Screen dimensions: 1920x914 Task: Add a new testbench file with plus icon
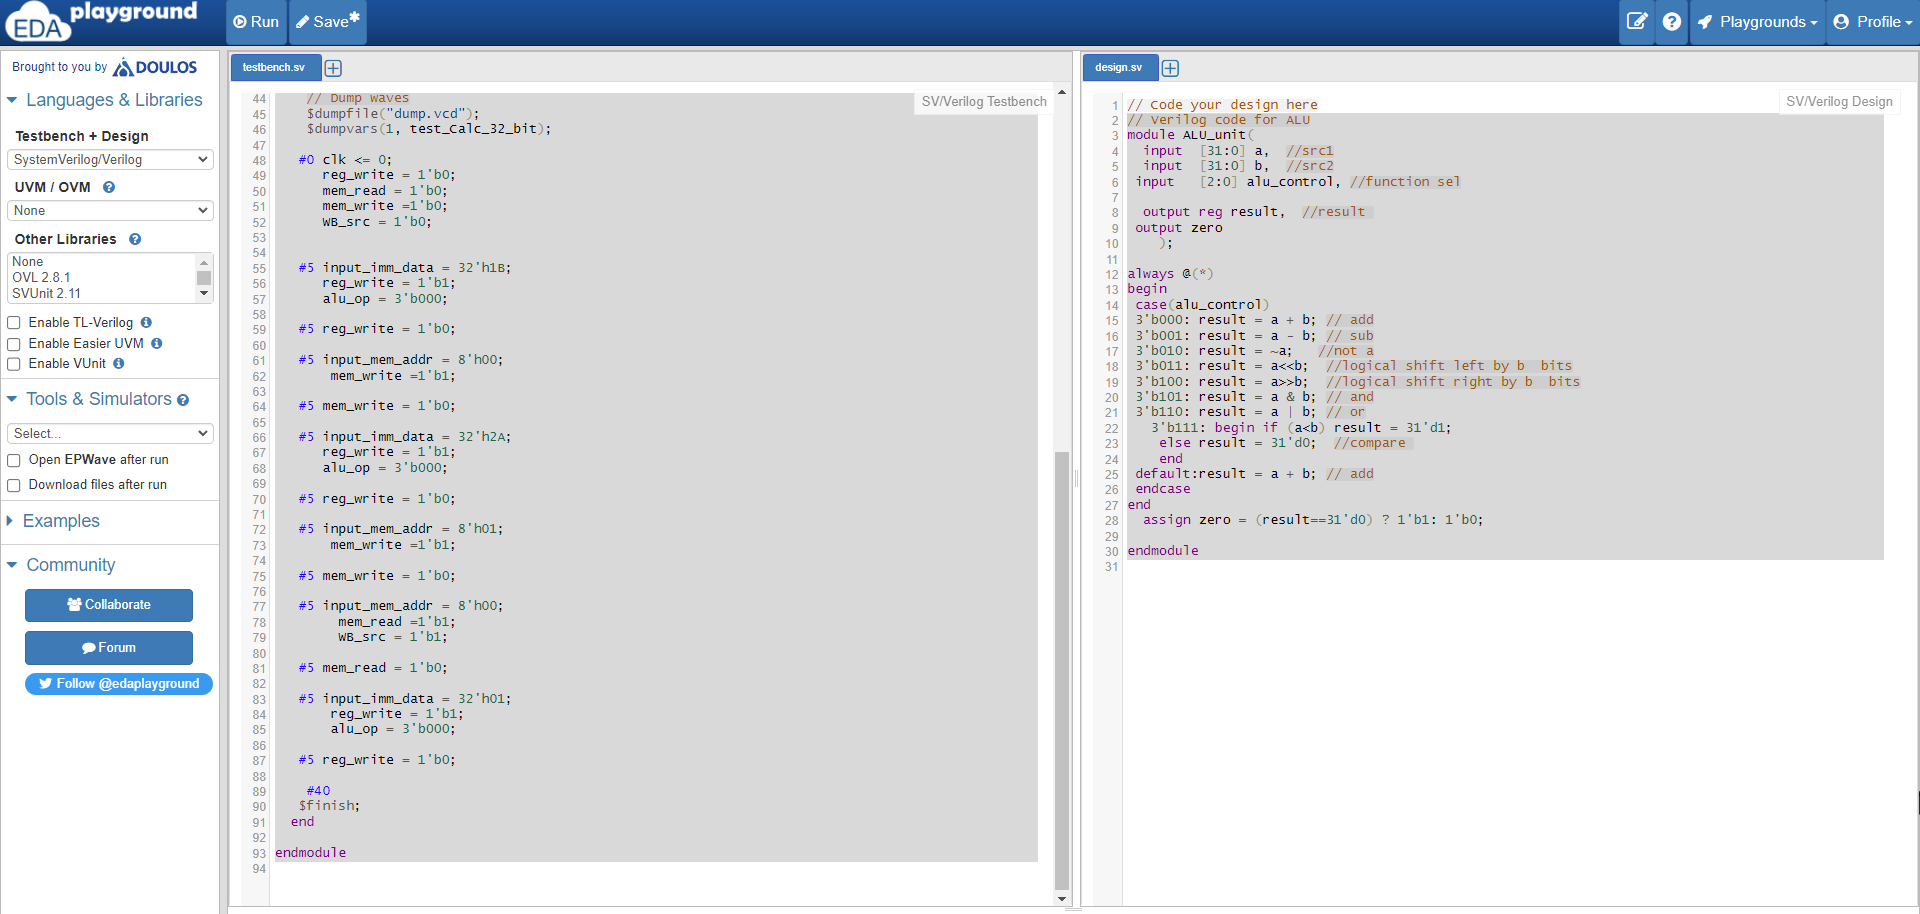333,67
